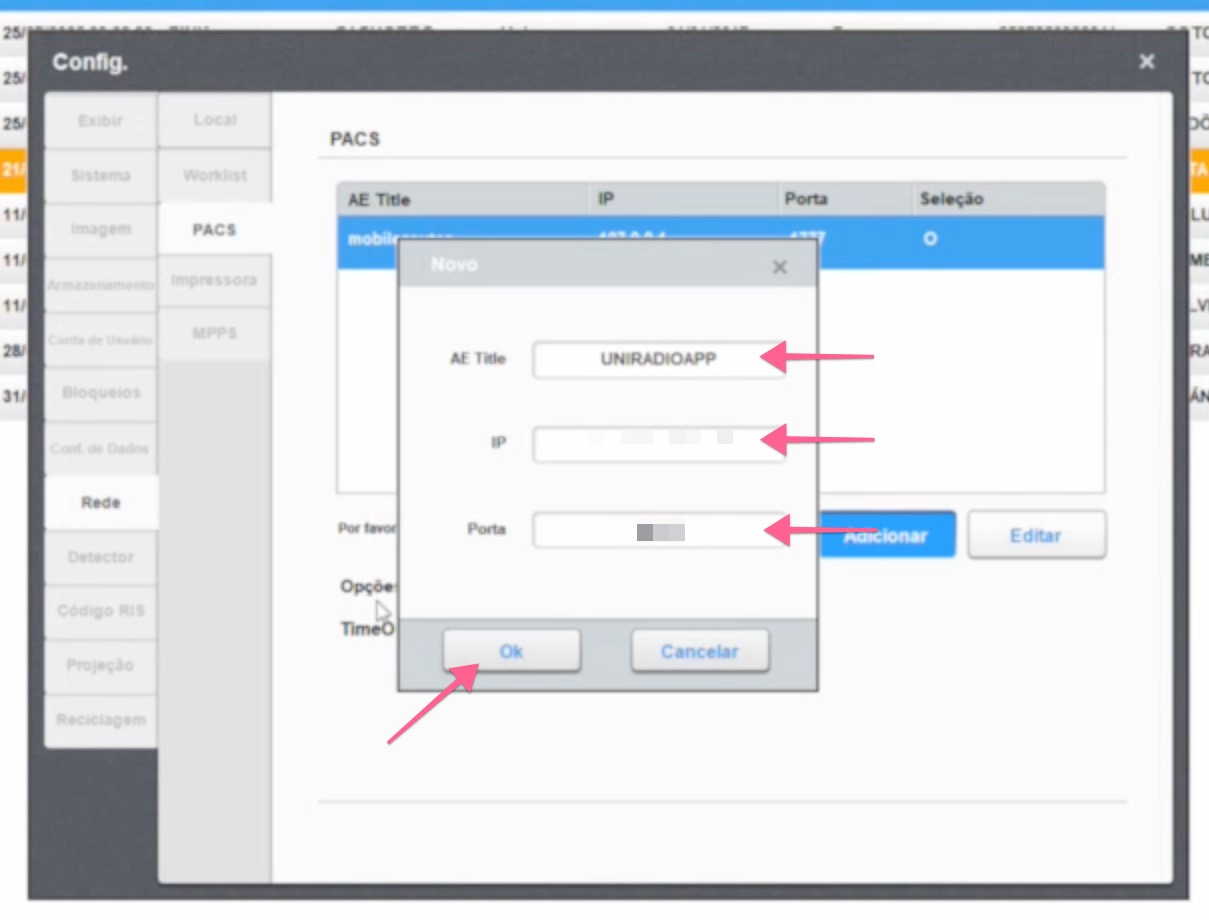The height and width of the screenshot is (920, 1209).
Task: Open the Detector configuration section
Action: click(x=100, y=556)
